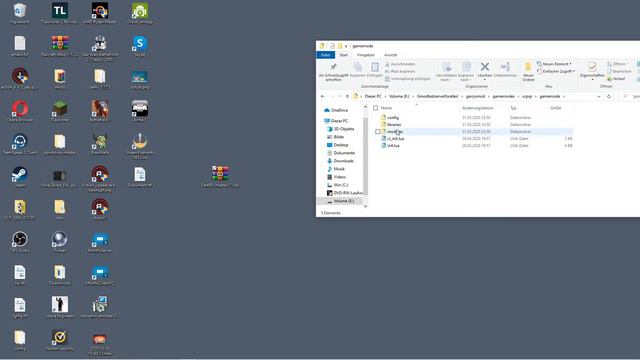Screen dimensions: 640x360
Task: Click the Verlauf button in the ribbon
Action: click(x=616, y=79)
